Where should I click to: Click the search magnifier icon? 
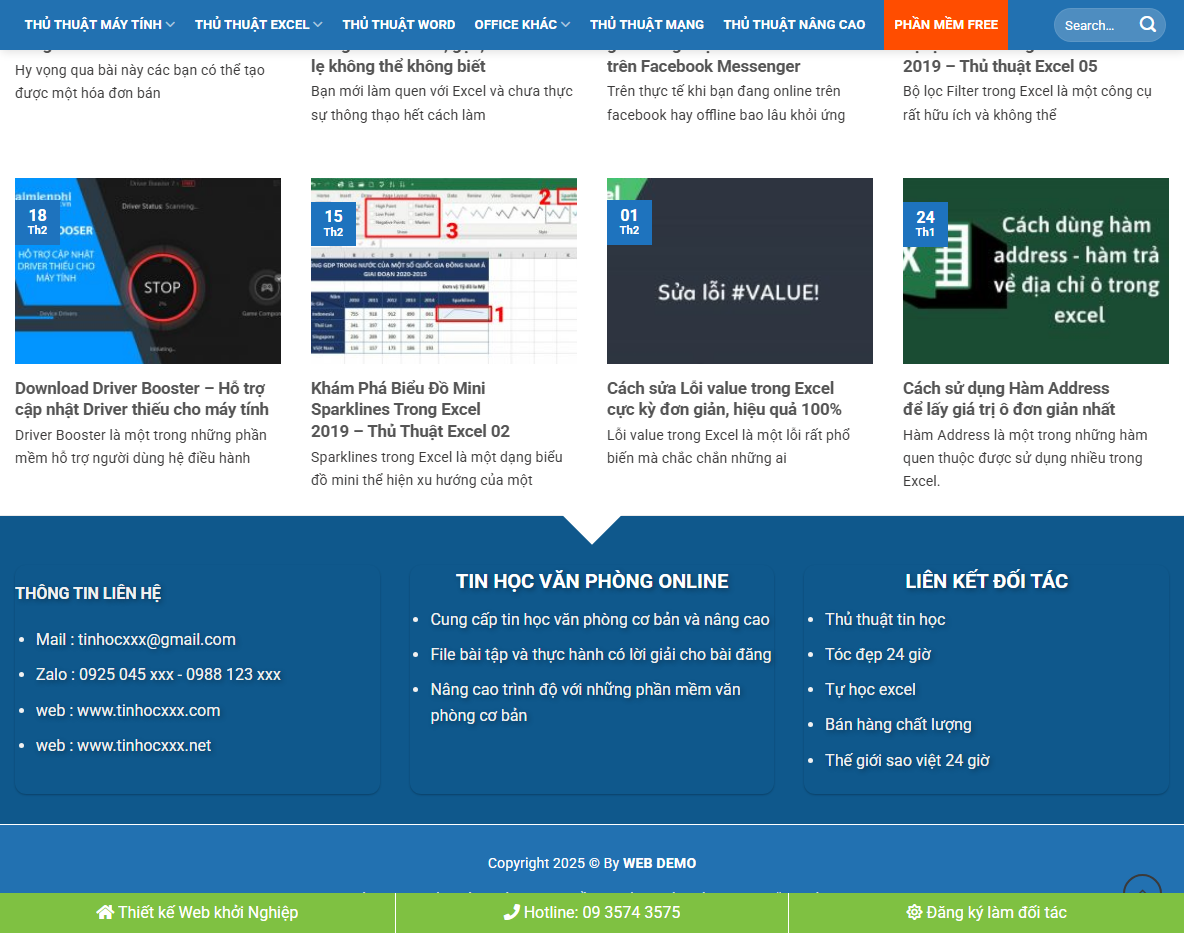(1148, 25)
